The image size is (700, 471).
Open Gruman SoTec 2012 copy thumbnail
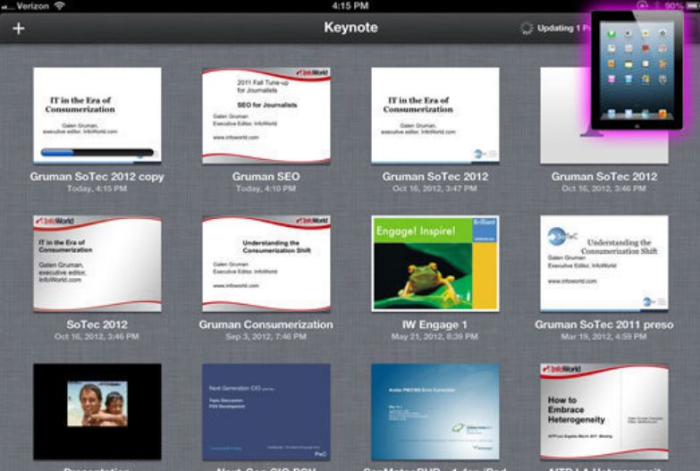(x=97, y=116)
